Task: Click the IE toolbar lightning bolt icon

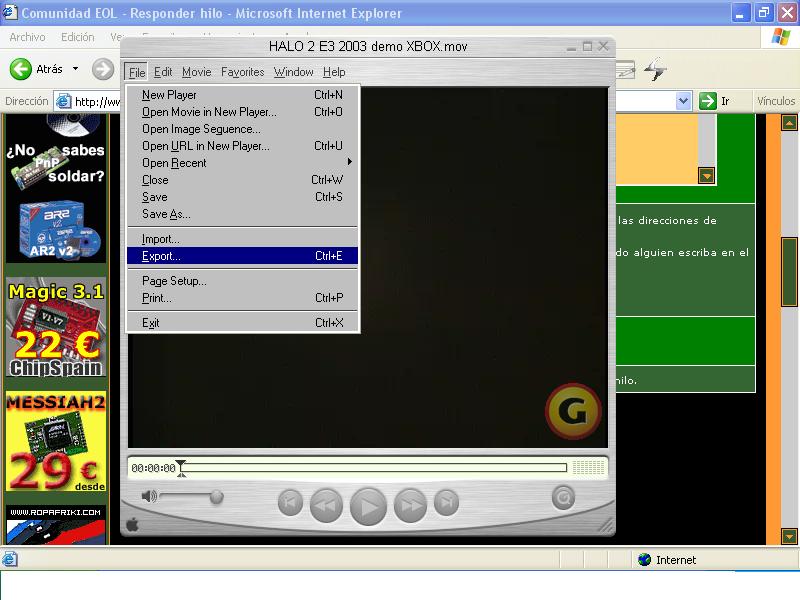Action: (656, 69)
